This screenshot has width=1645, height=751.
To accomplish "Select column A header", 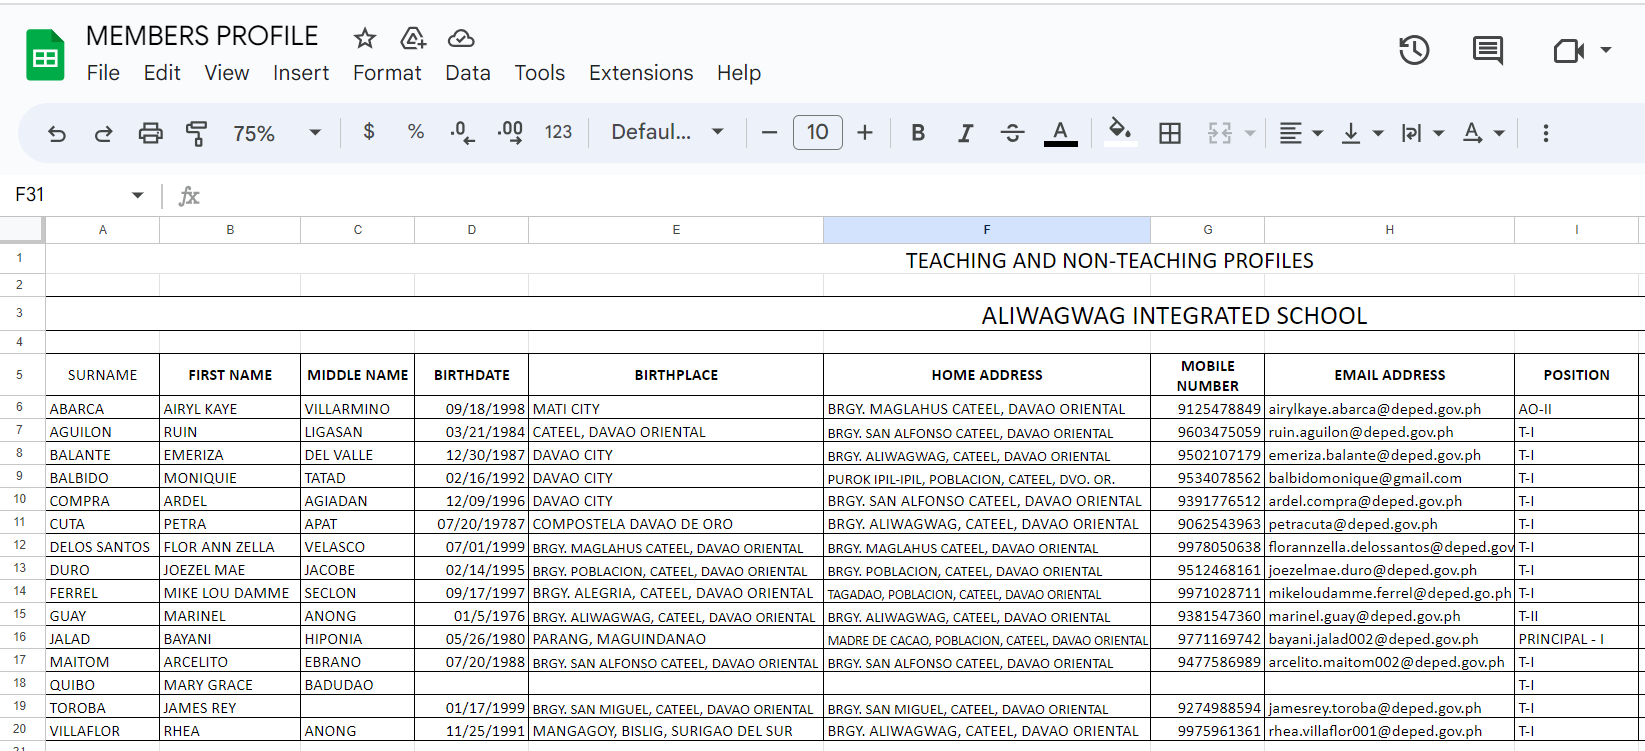I will 103,230.
